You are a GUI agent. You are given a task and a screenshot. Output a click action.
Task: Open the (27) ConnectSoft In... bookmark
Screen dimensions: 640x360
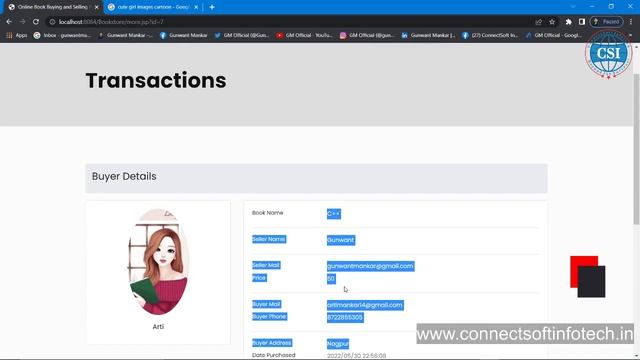tap(490, 36)
